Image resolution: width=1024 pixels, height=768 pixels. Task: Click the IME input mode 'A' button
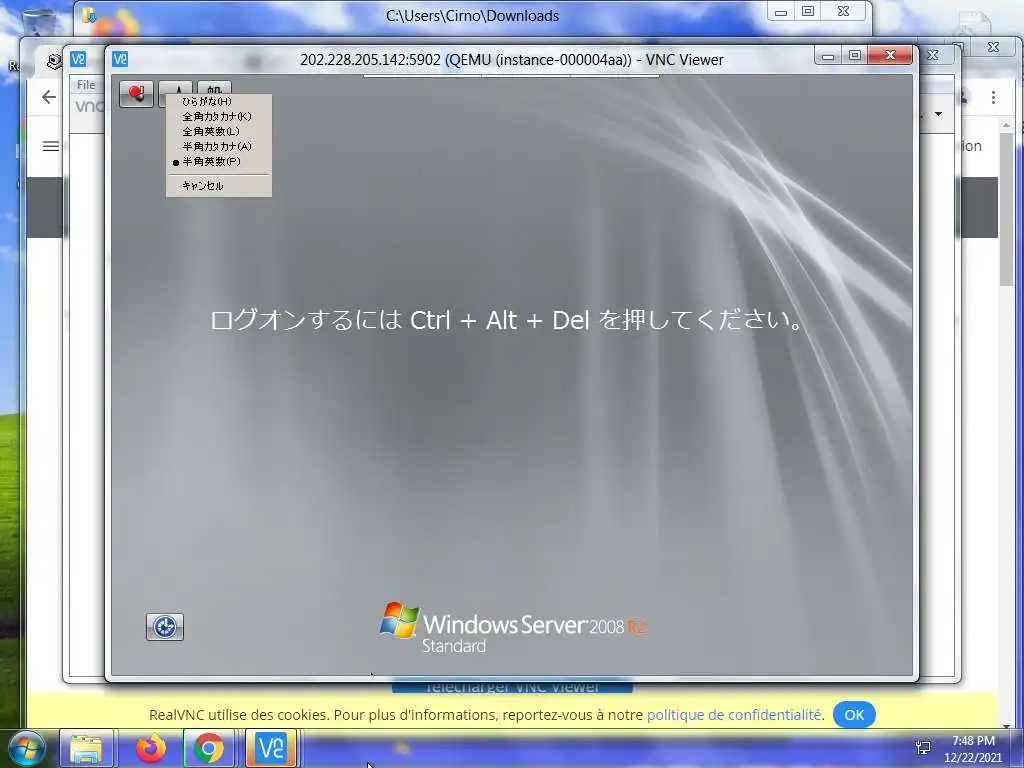176,88
